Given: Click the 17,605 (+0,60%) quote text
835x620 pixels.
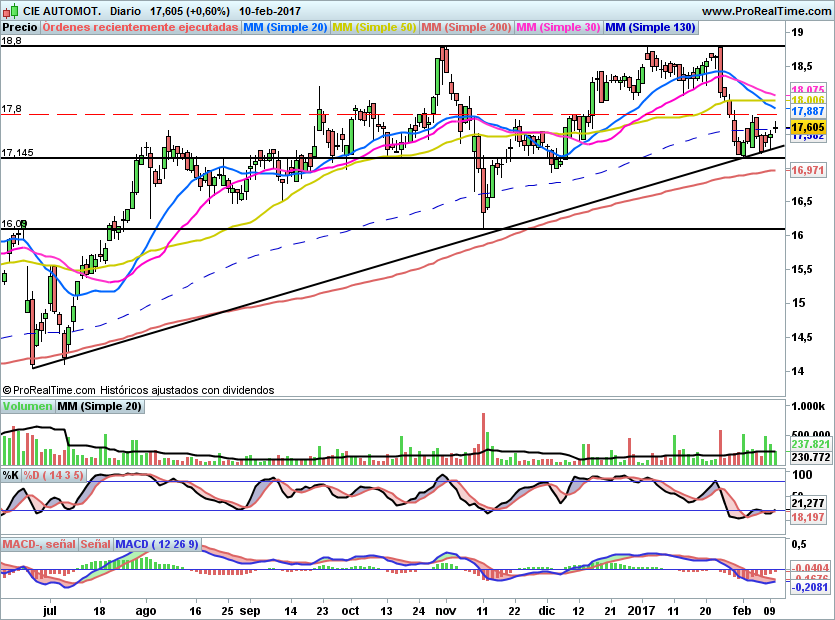Looking at the screenshot, I should pyautogui.click(x=190, y=11).
